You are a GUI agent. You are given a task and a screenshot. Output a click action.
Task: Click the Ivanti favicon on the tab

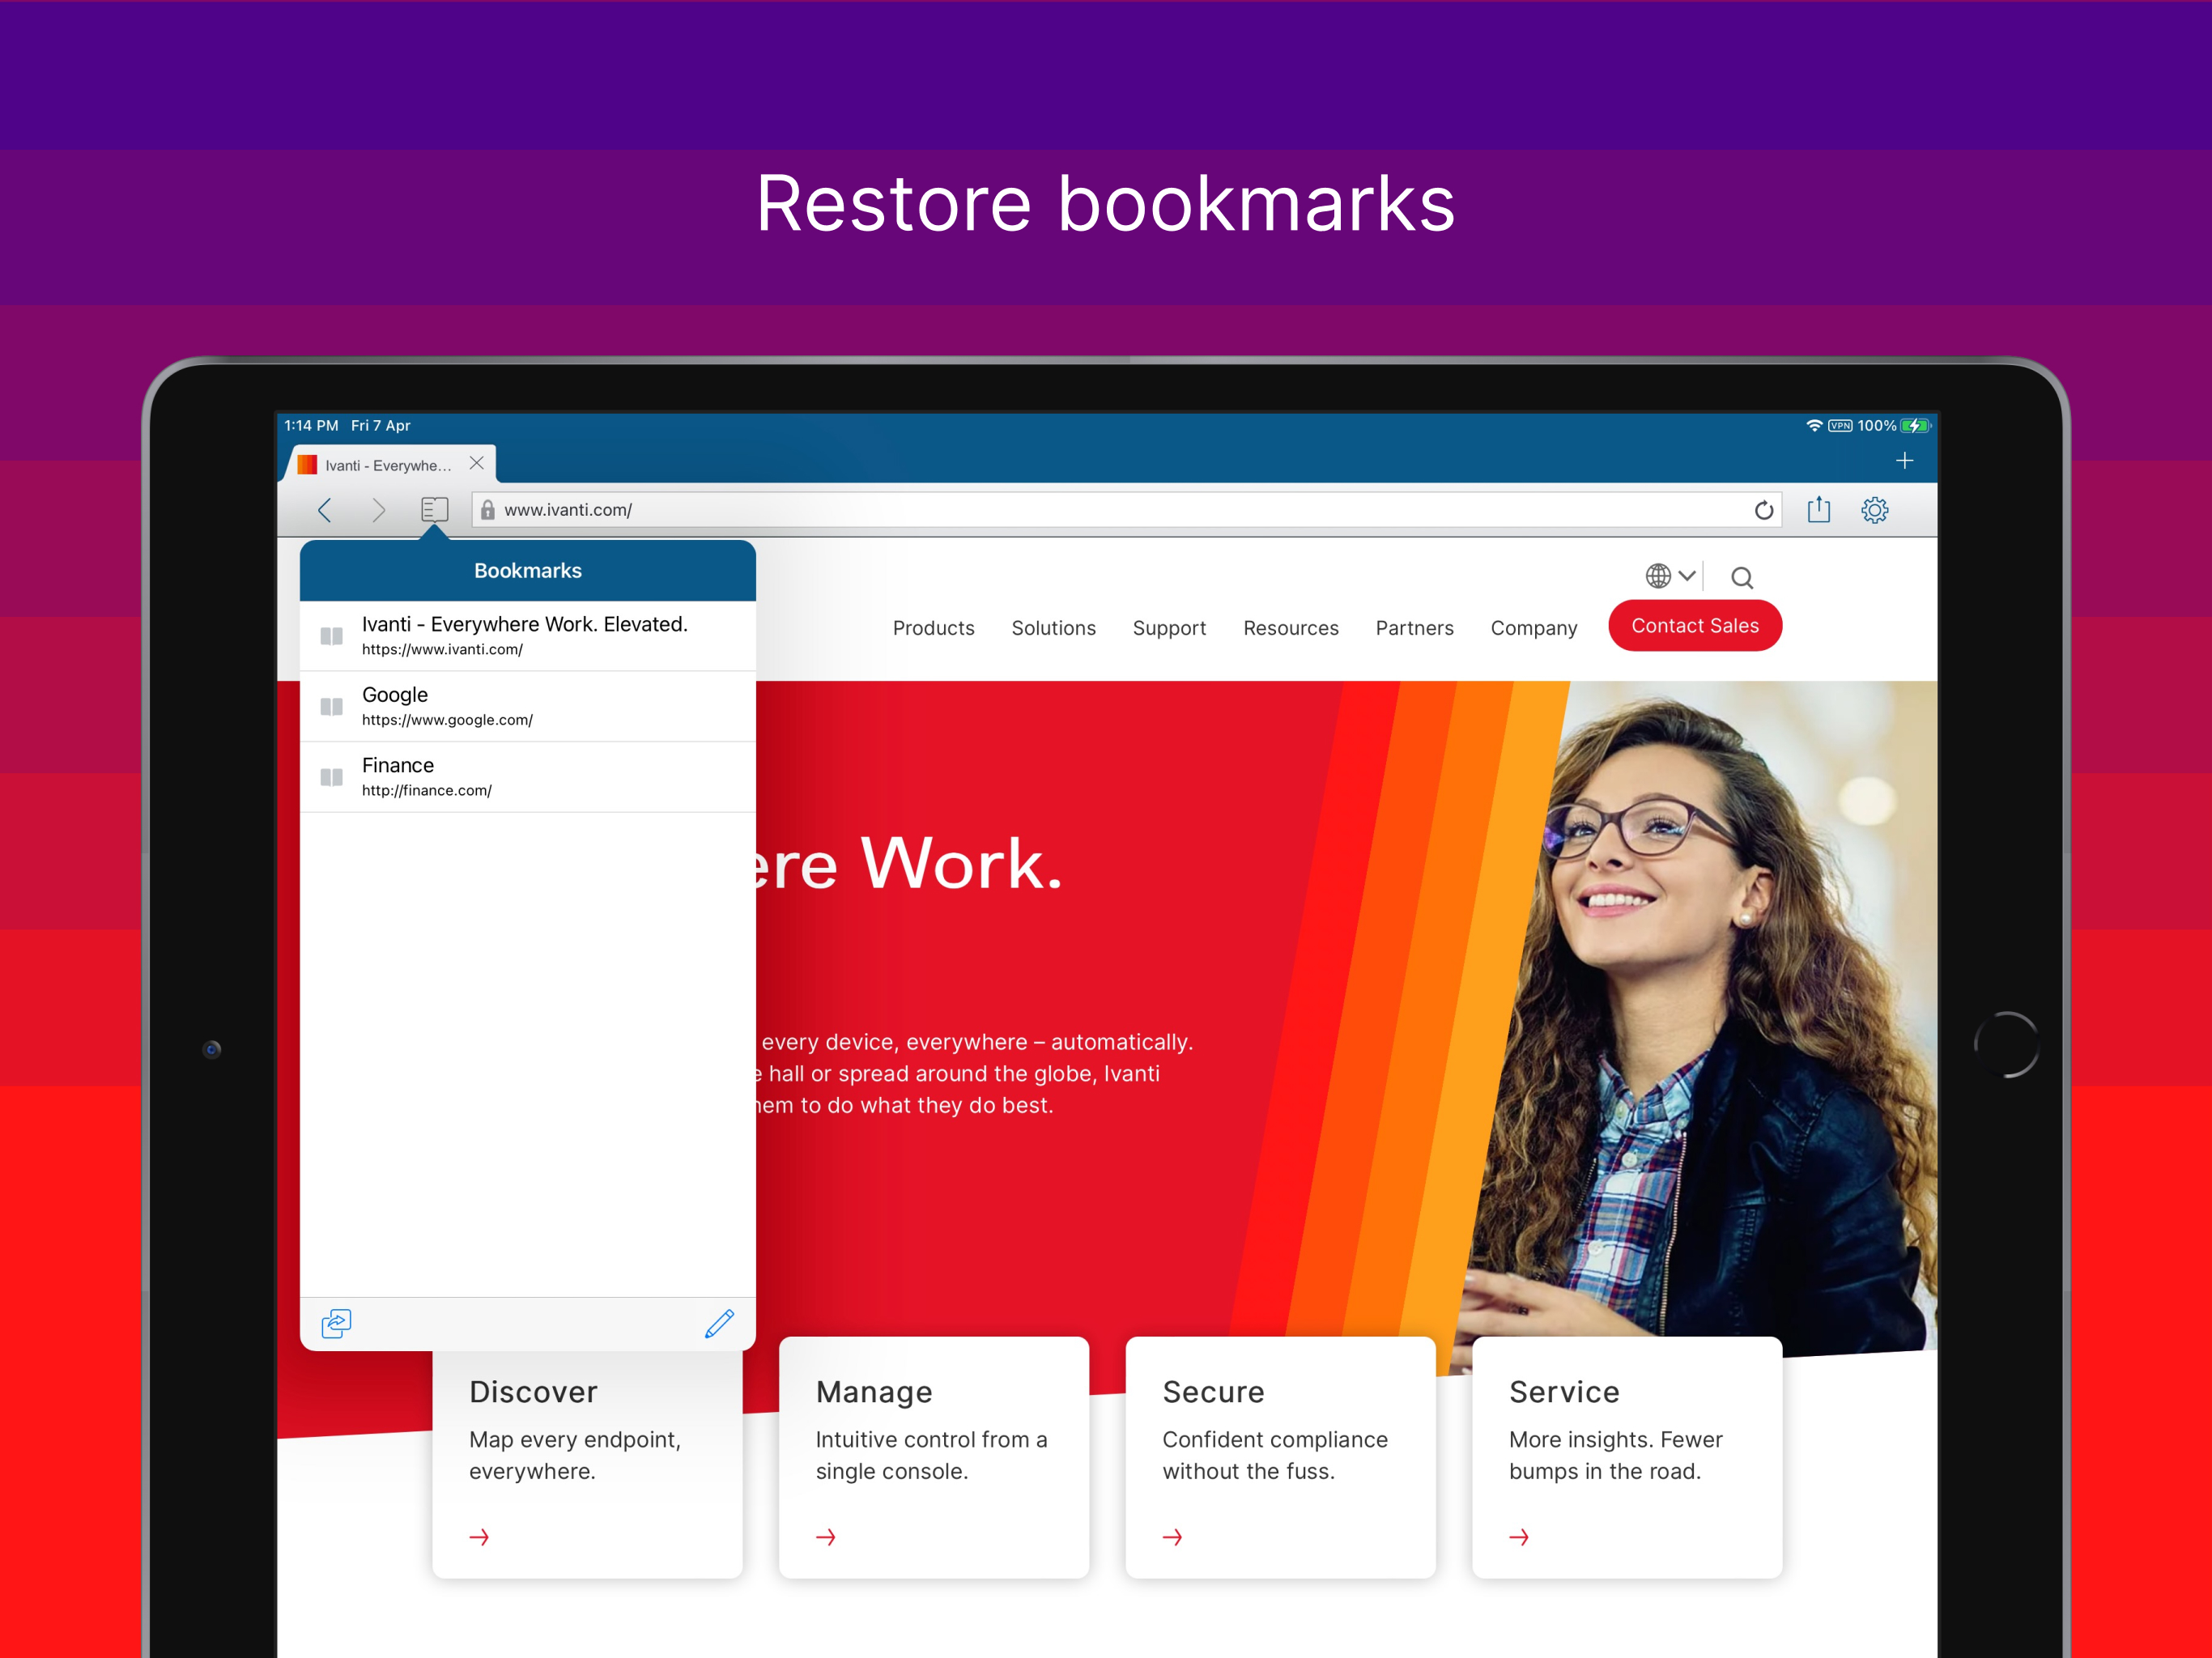tap(307, 464)
